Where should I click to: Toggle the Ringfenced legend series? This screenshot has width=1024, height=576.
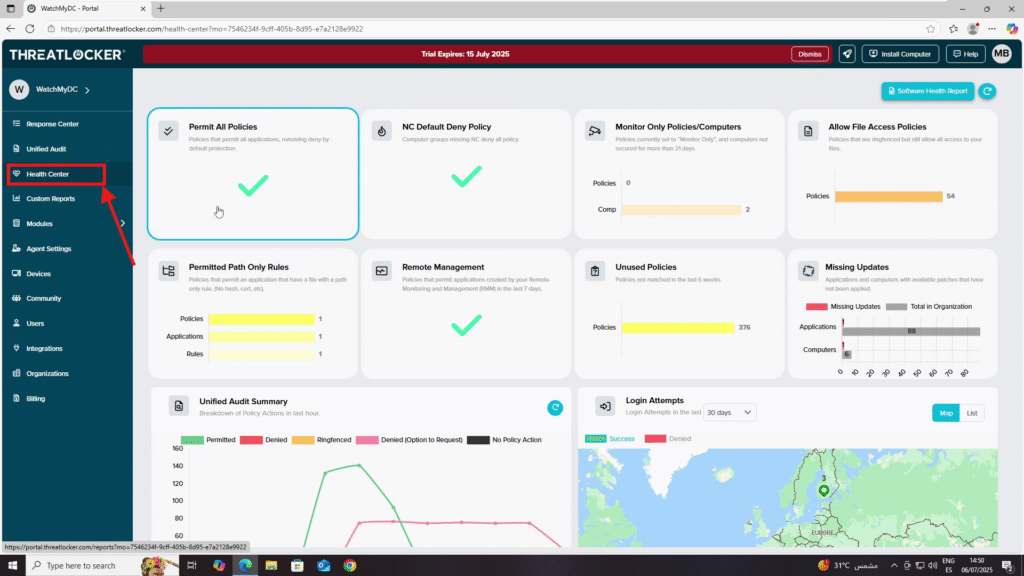321,440
